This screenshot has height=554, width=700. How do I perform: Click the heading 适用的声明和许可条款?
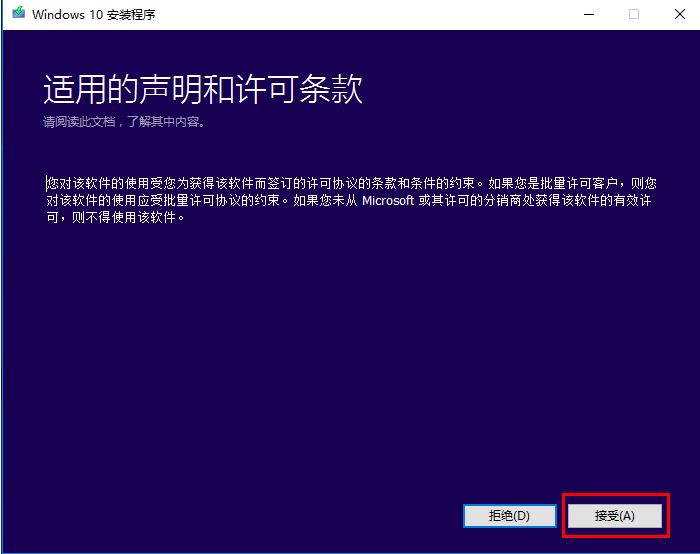[202, 90]
